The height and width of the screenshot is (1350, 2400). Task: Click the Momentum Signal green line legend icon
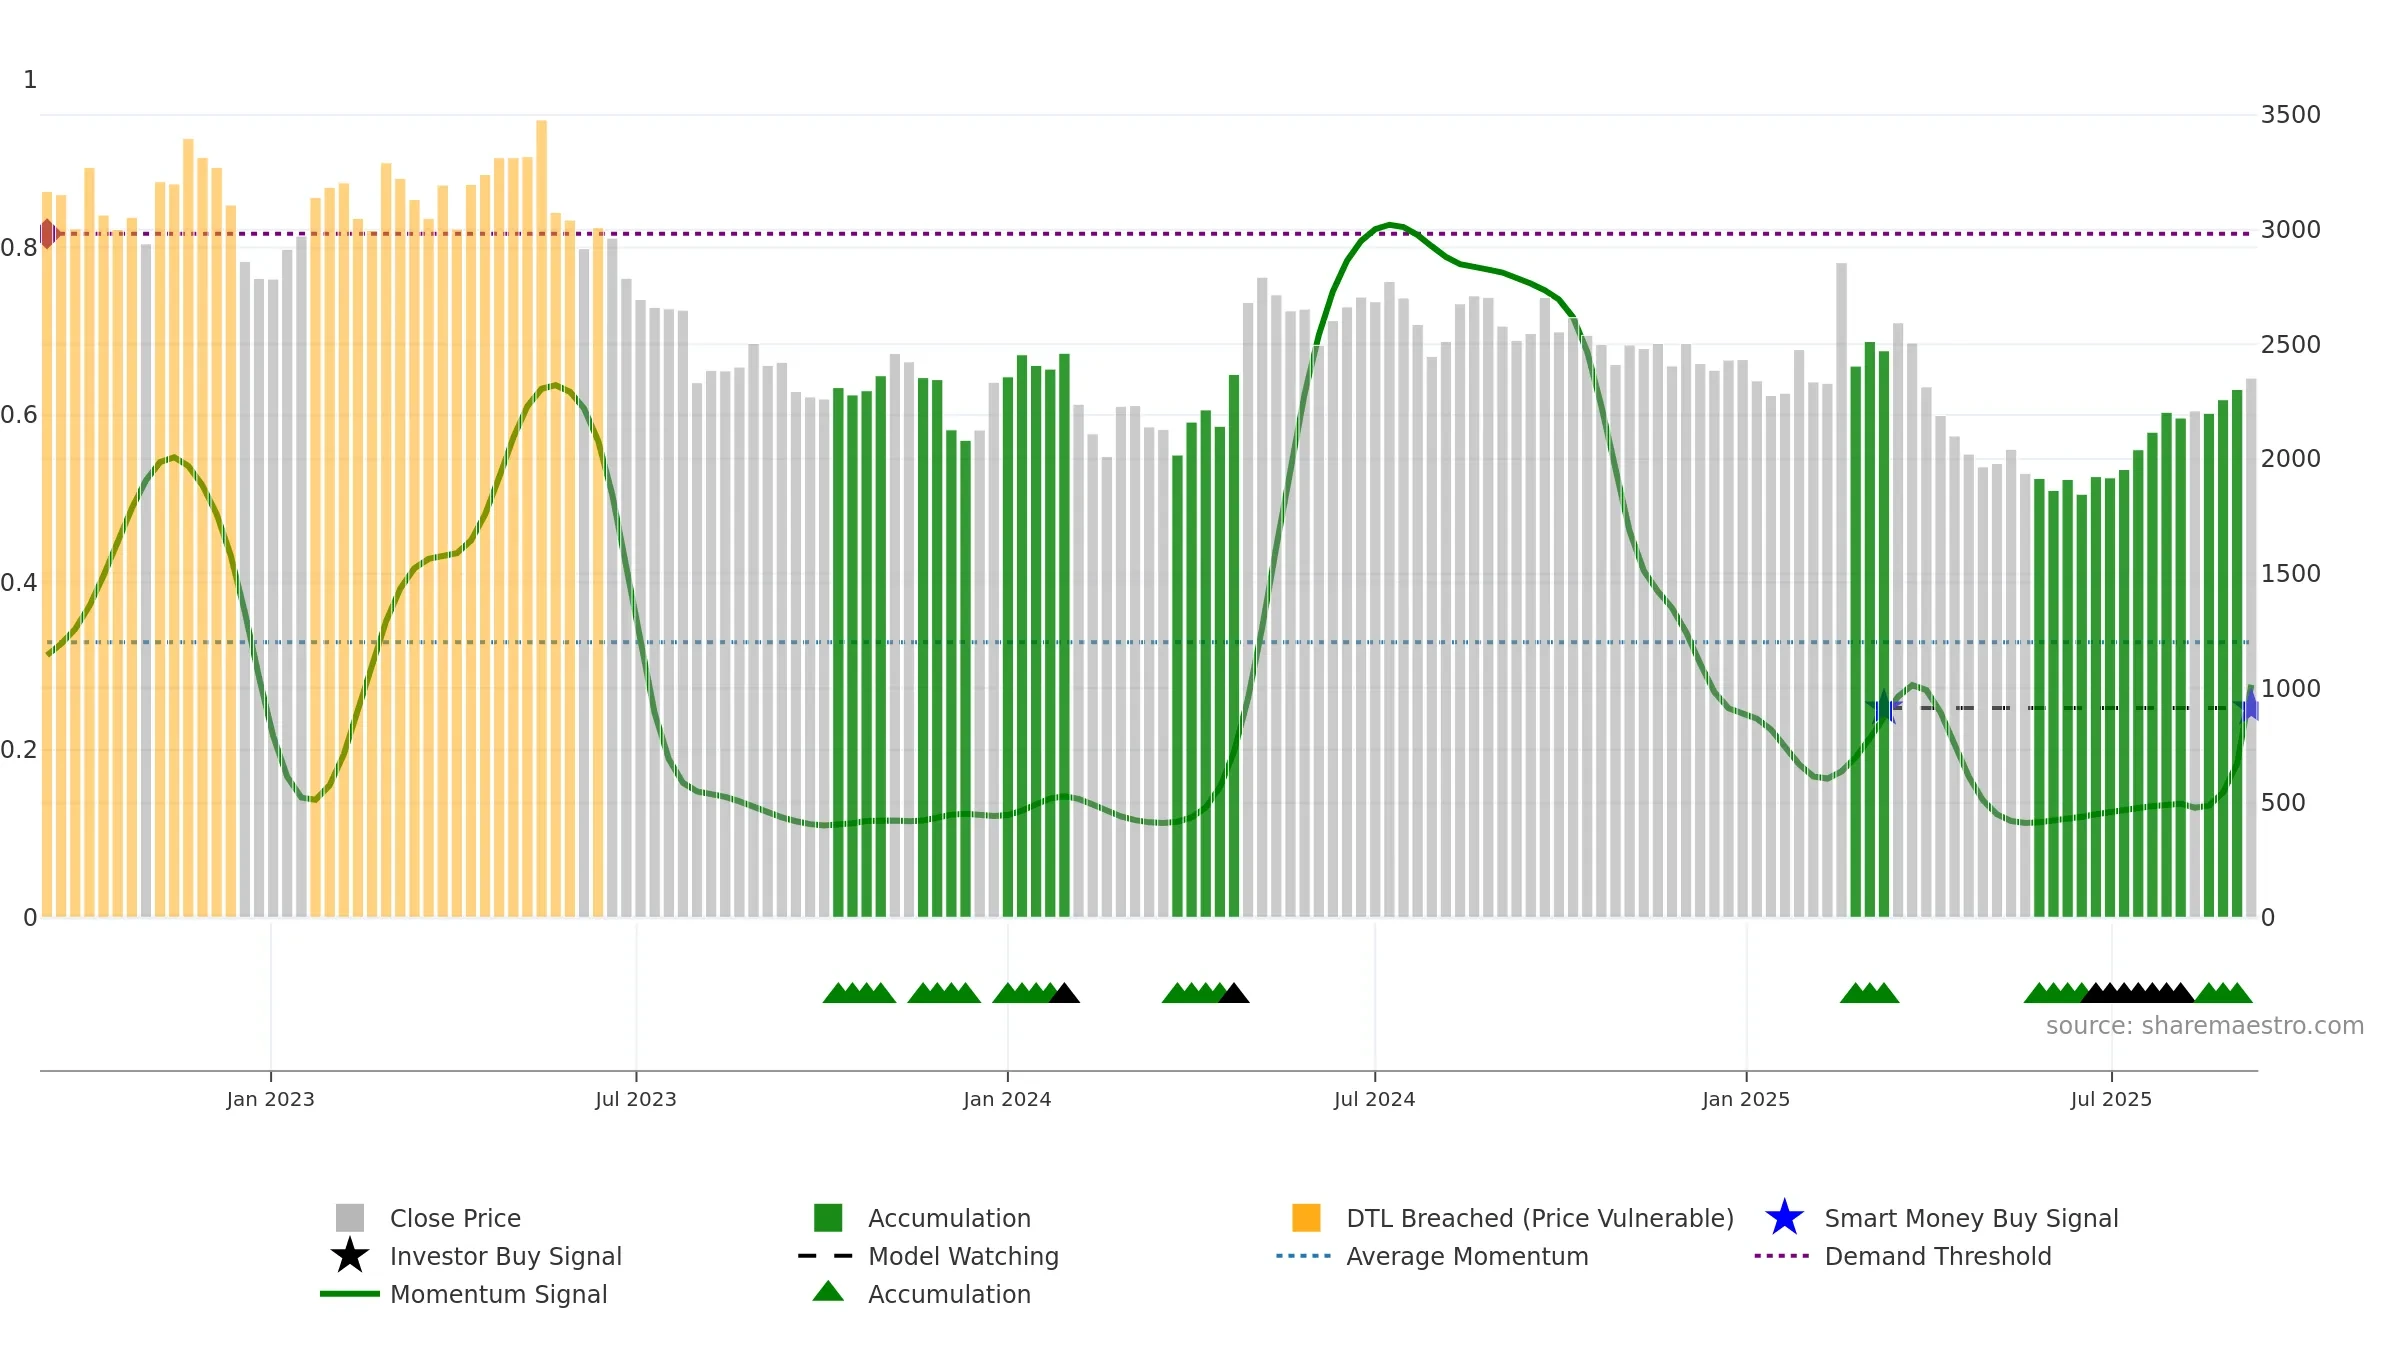(x=350, y=1294)
